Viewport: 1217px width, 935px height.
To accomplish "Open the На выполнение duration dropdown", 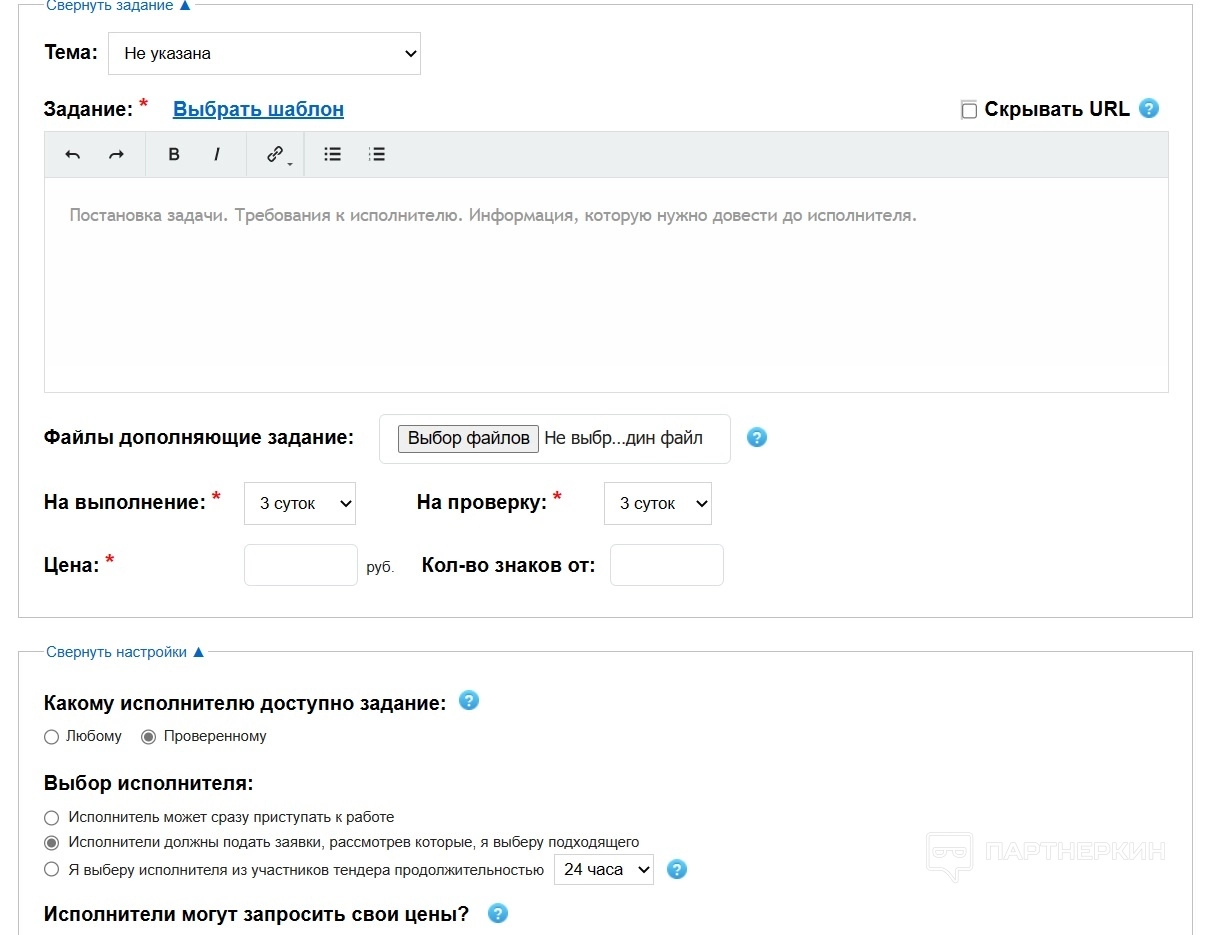I will pyautogui.click(x=299, y=504).
